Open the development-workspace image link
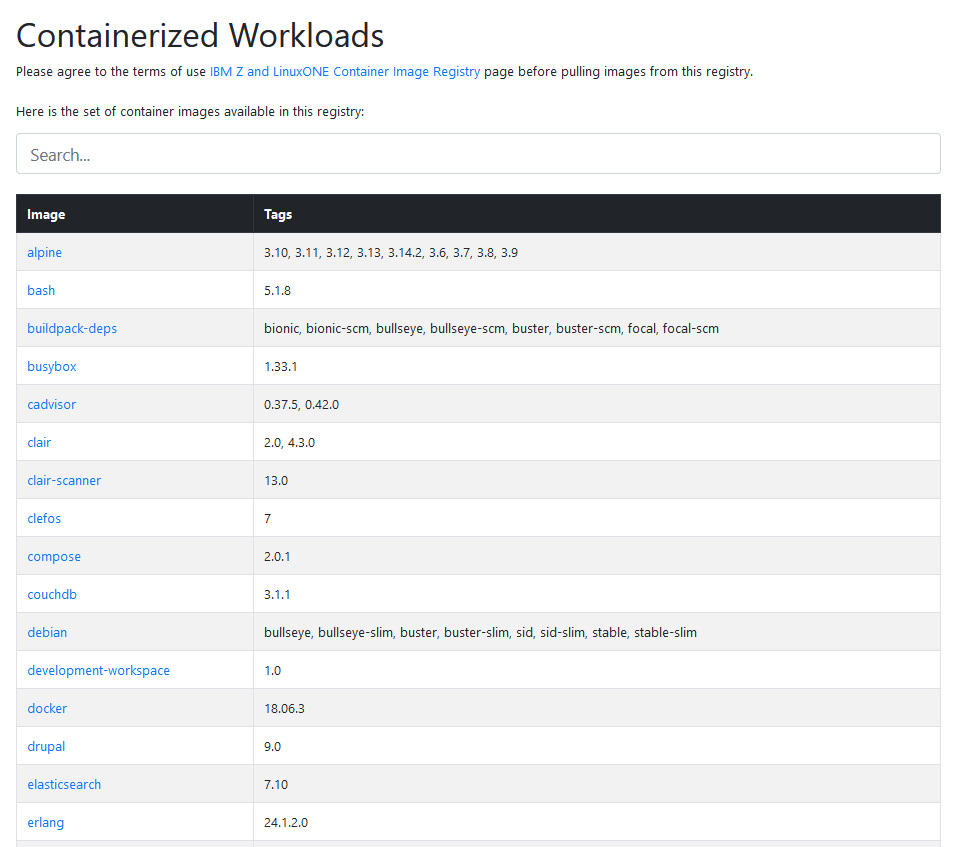 [98, 670]
